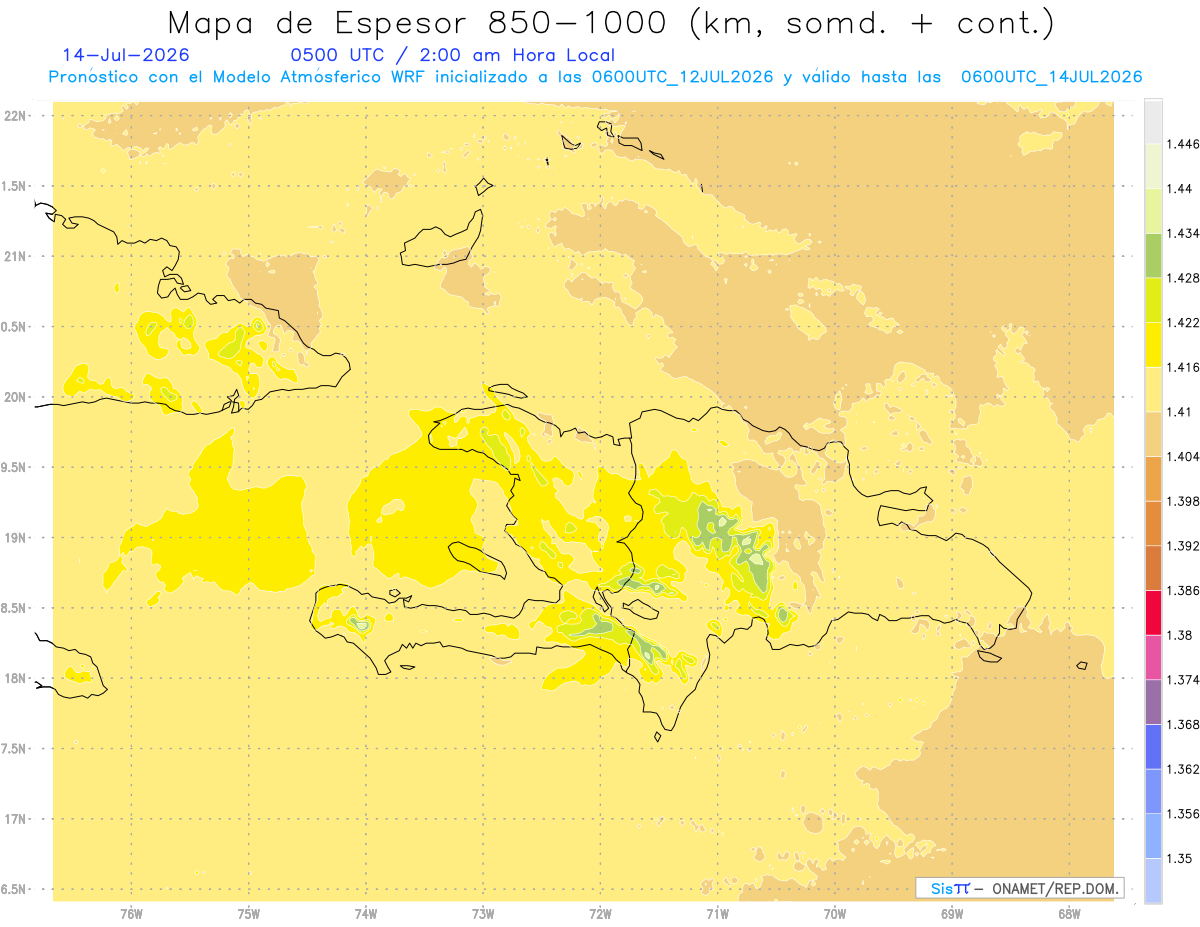
Task: Click the colorbar value '1.368'
Action: point(1183,725)
